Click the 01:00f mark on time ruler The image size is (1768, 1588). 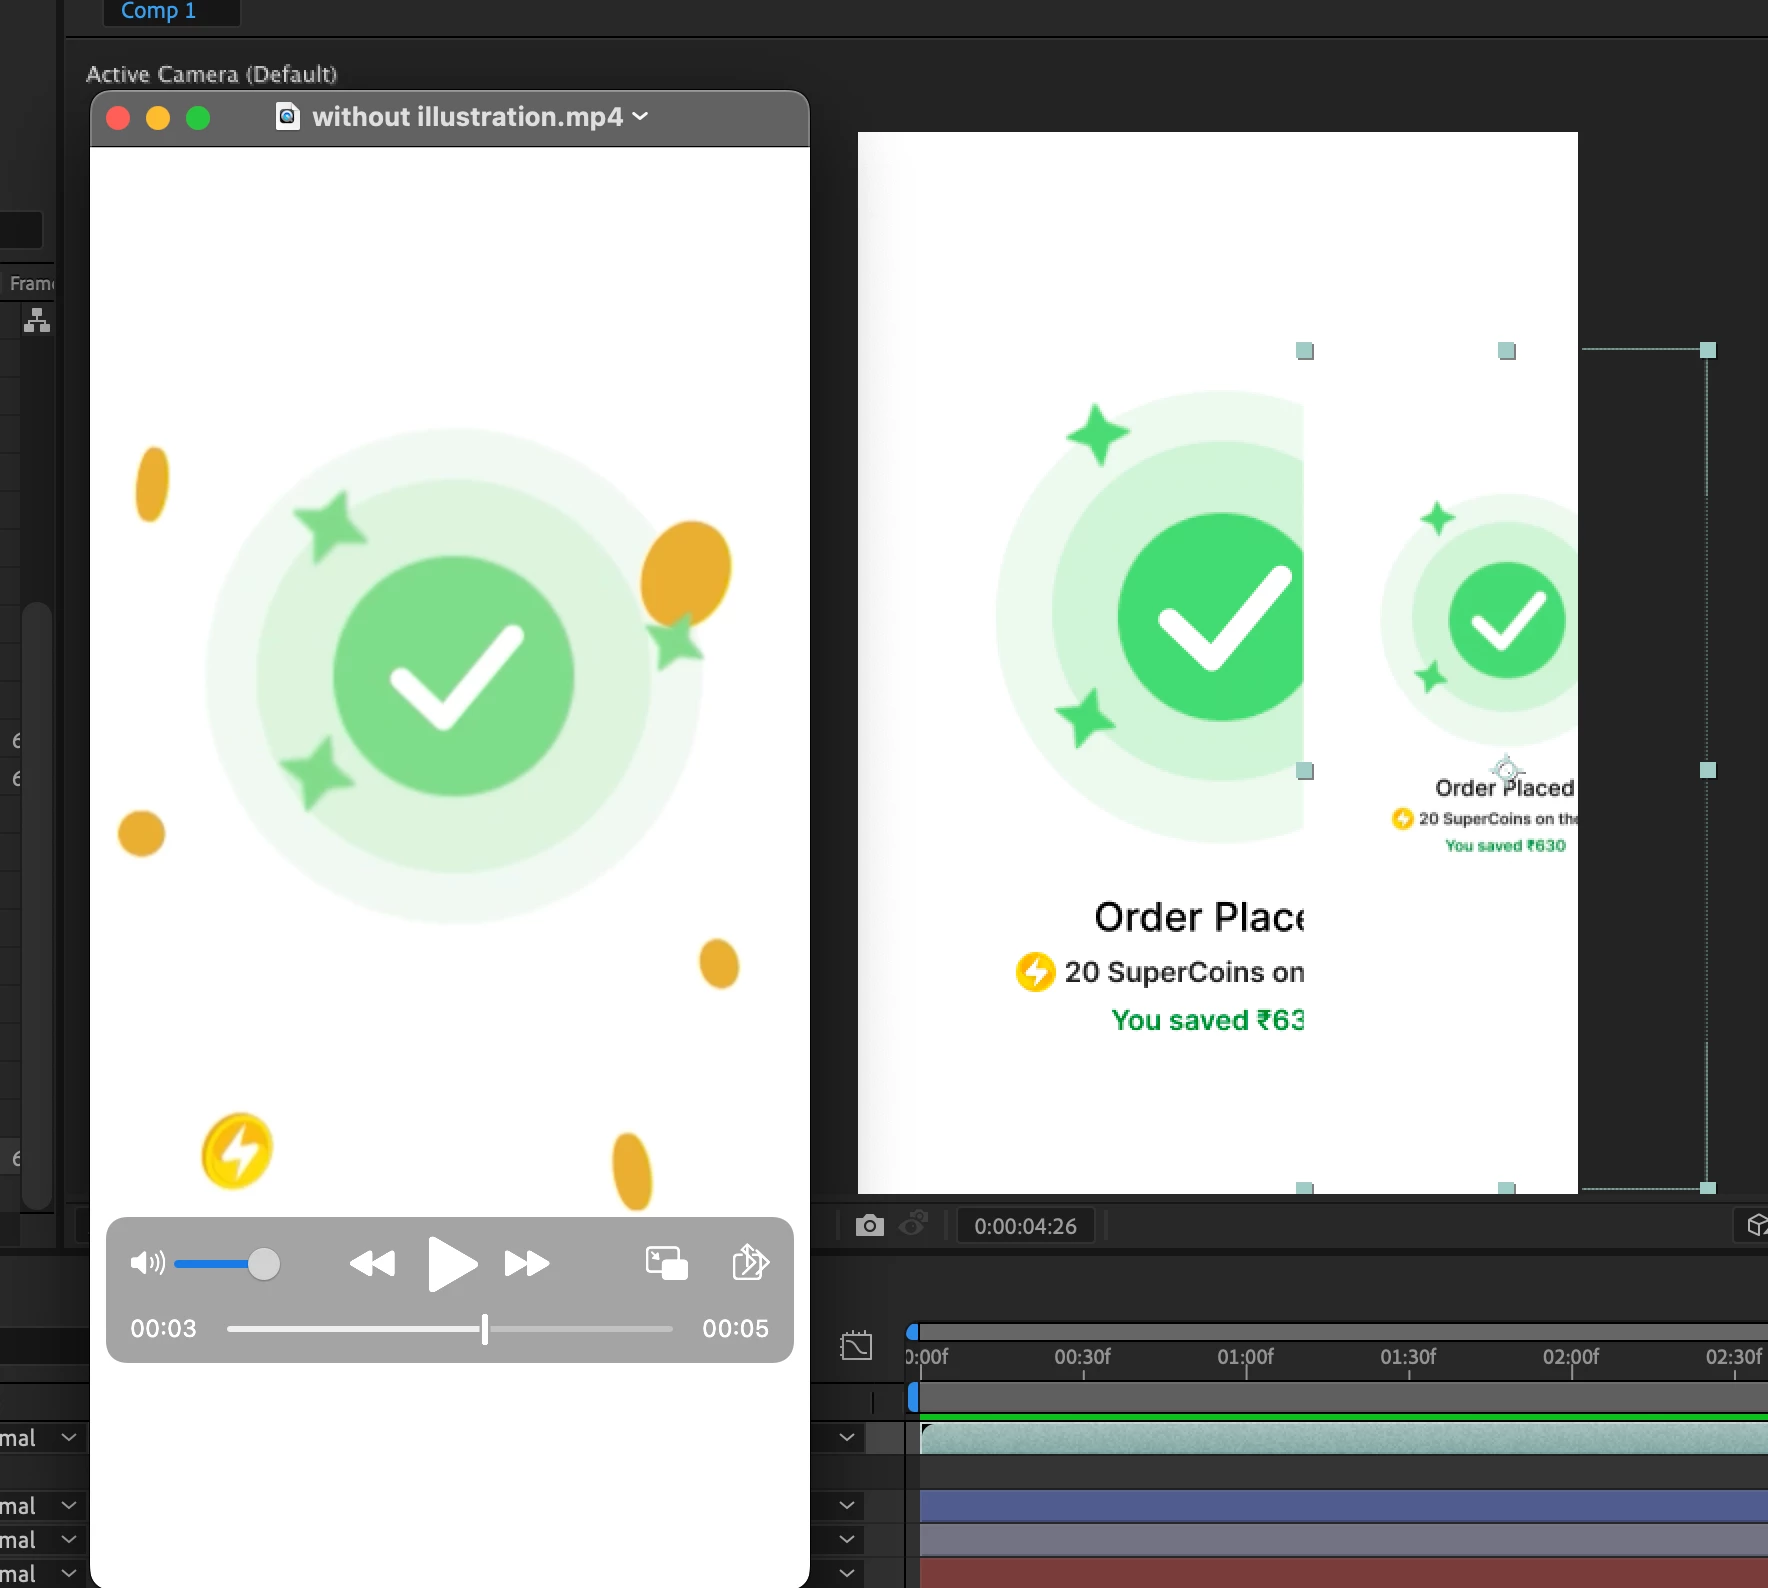coord(1245,1357)
